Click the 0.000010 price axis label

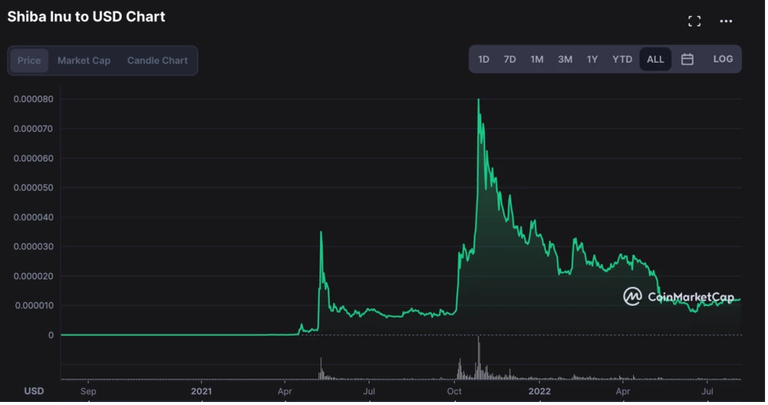[x=34, y=306]
